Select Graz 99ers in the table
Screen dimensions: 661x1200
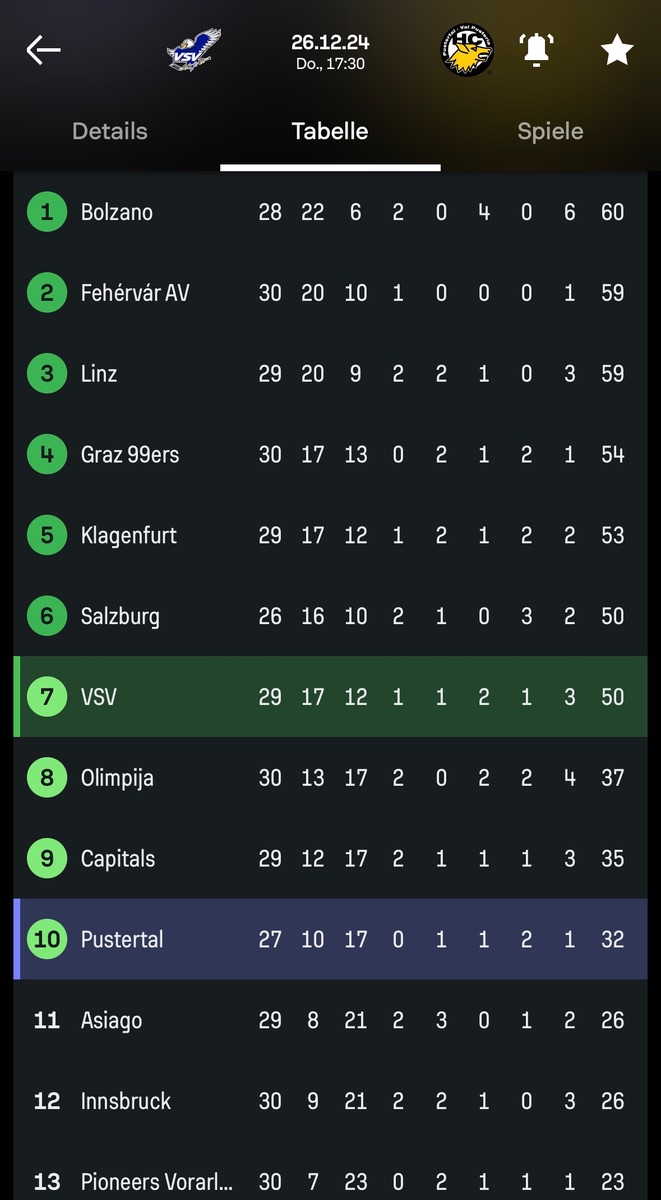(130, 455)
